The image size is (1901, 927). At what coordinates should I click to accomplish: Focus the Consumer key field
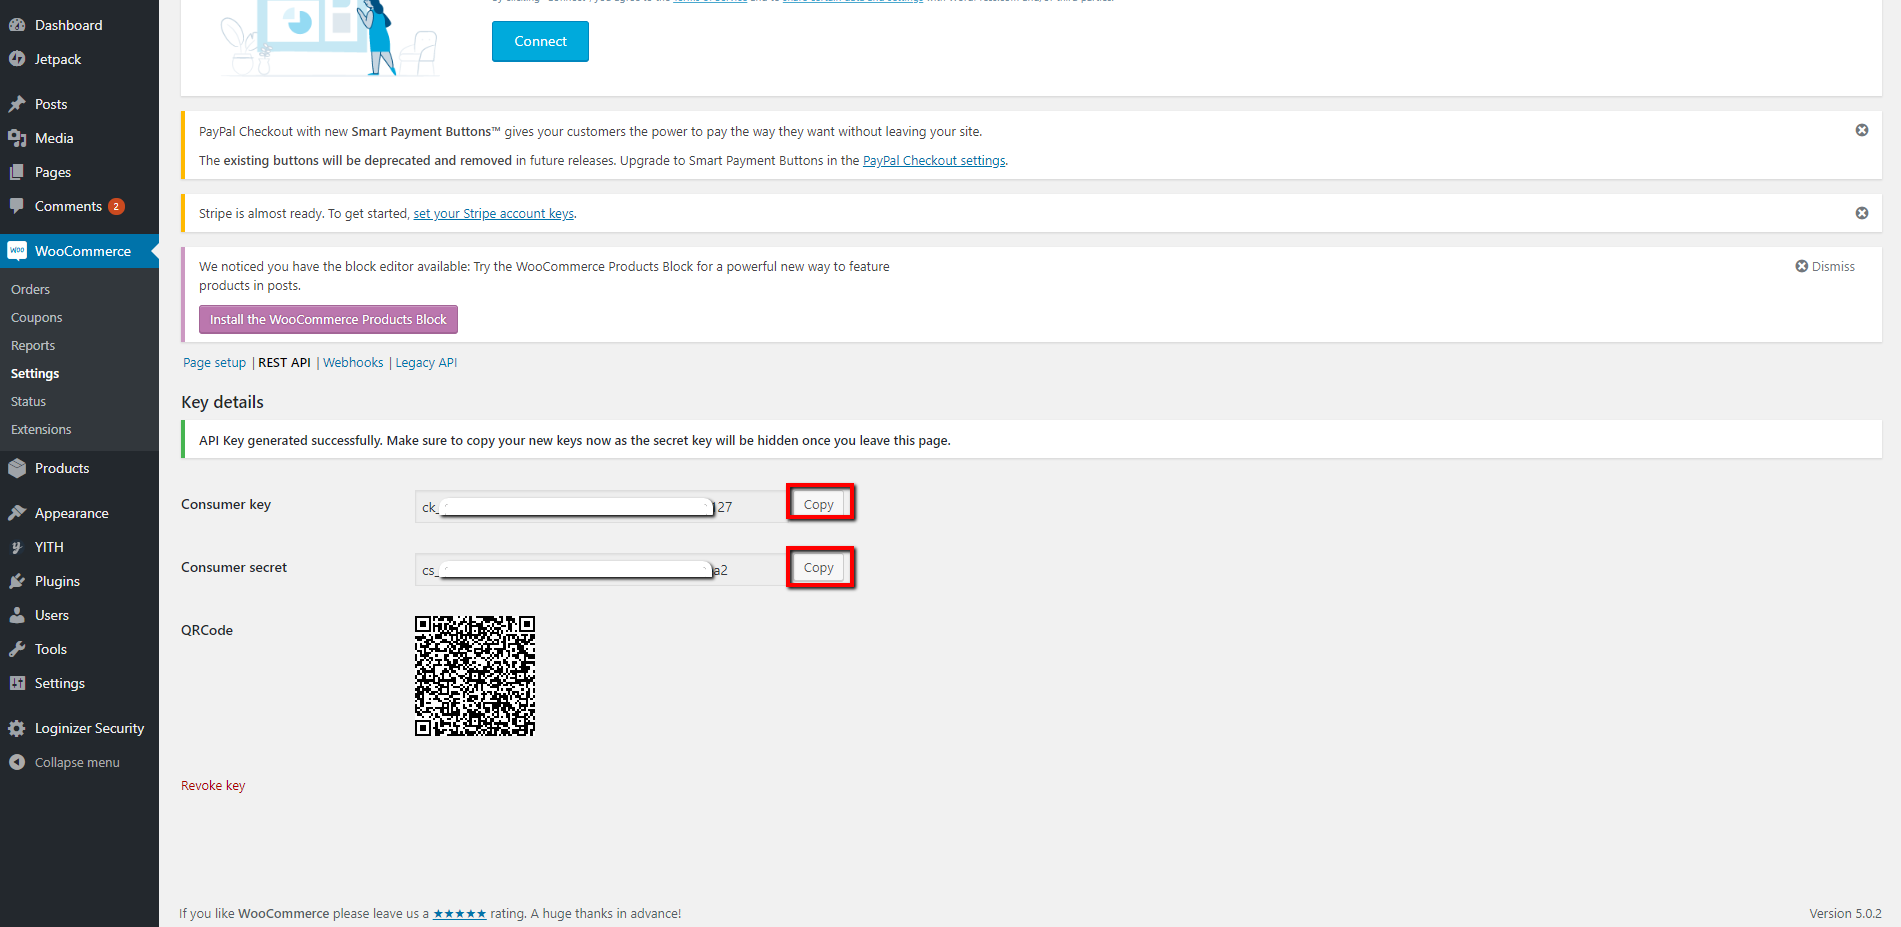click(600, 506)
